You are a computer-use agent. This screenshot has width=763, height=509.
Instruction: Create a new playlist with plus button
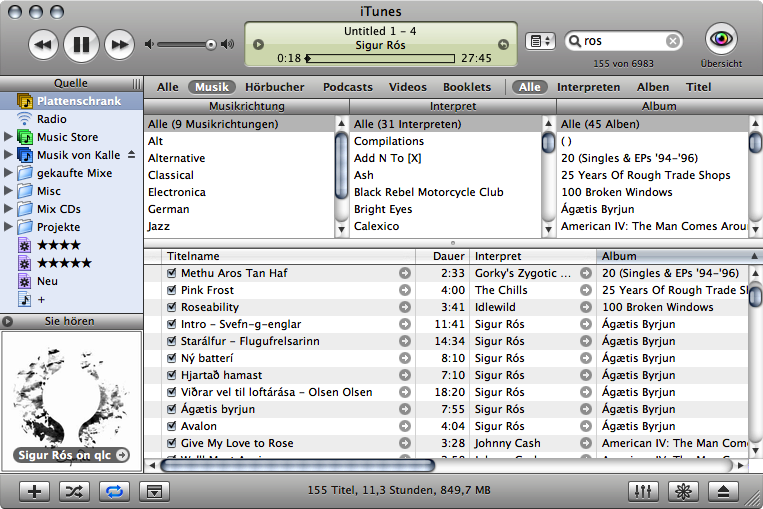34,491
